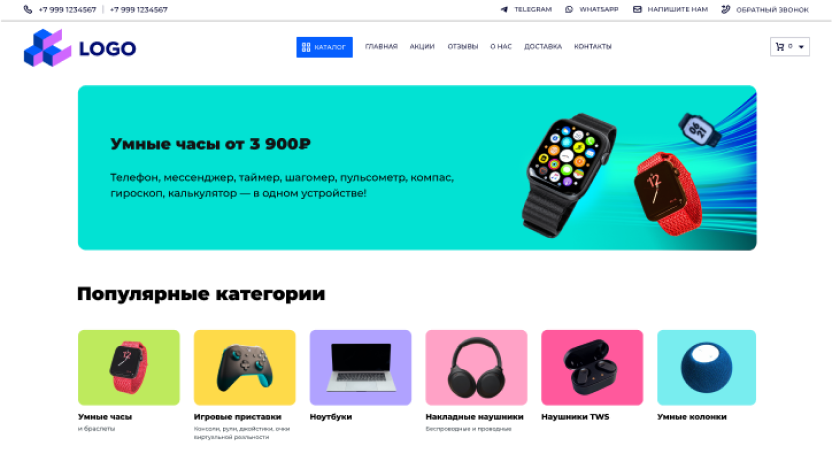Select the Ноутбуки category thumbnail
The image size is (832, 466).
coord(360,367)
